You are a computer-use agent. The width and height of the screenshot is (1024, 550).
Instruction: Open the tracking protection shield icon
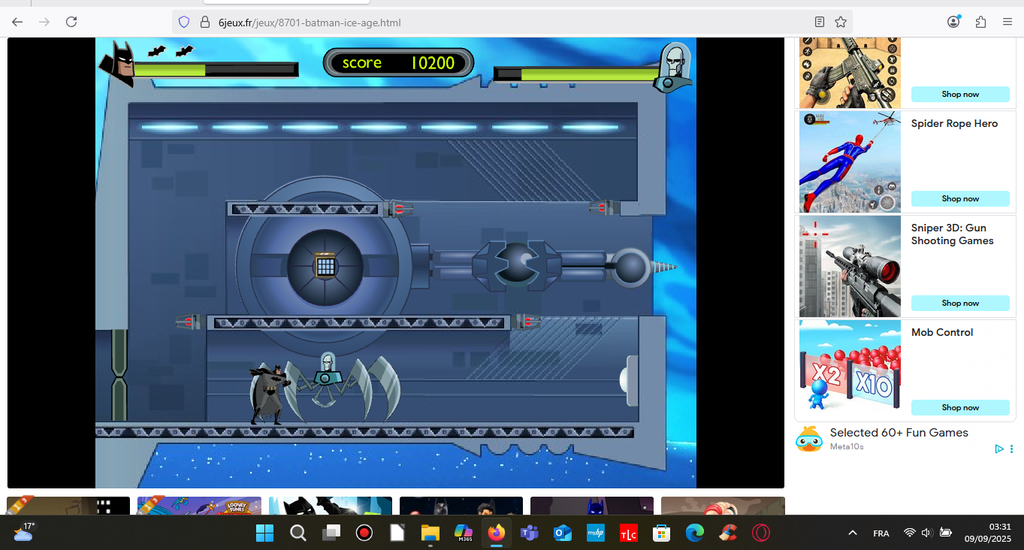[x=183, y=21]
